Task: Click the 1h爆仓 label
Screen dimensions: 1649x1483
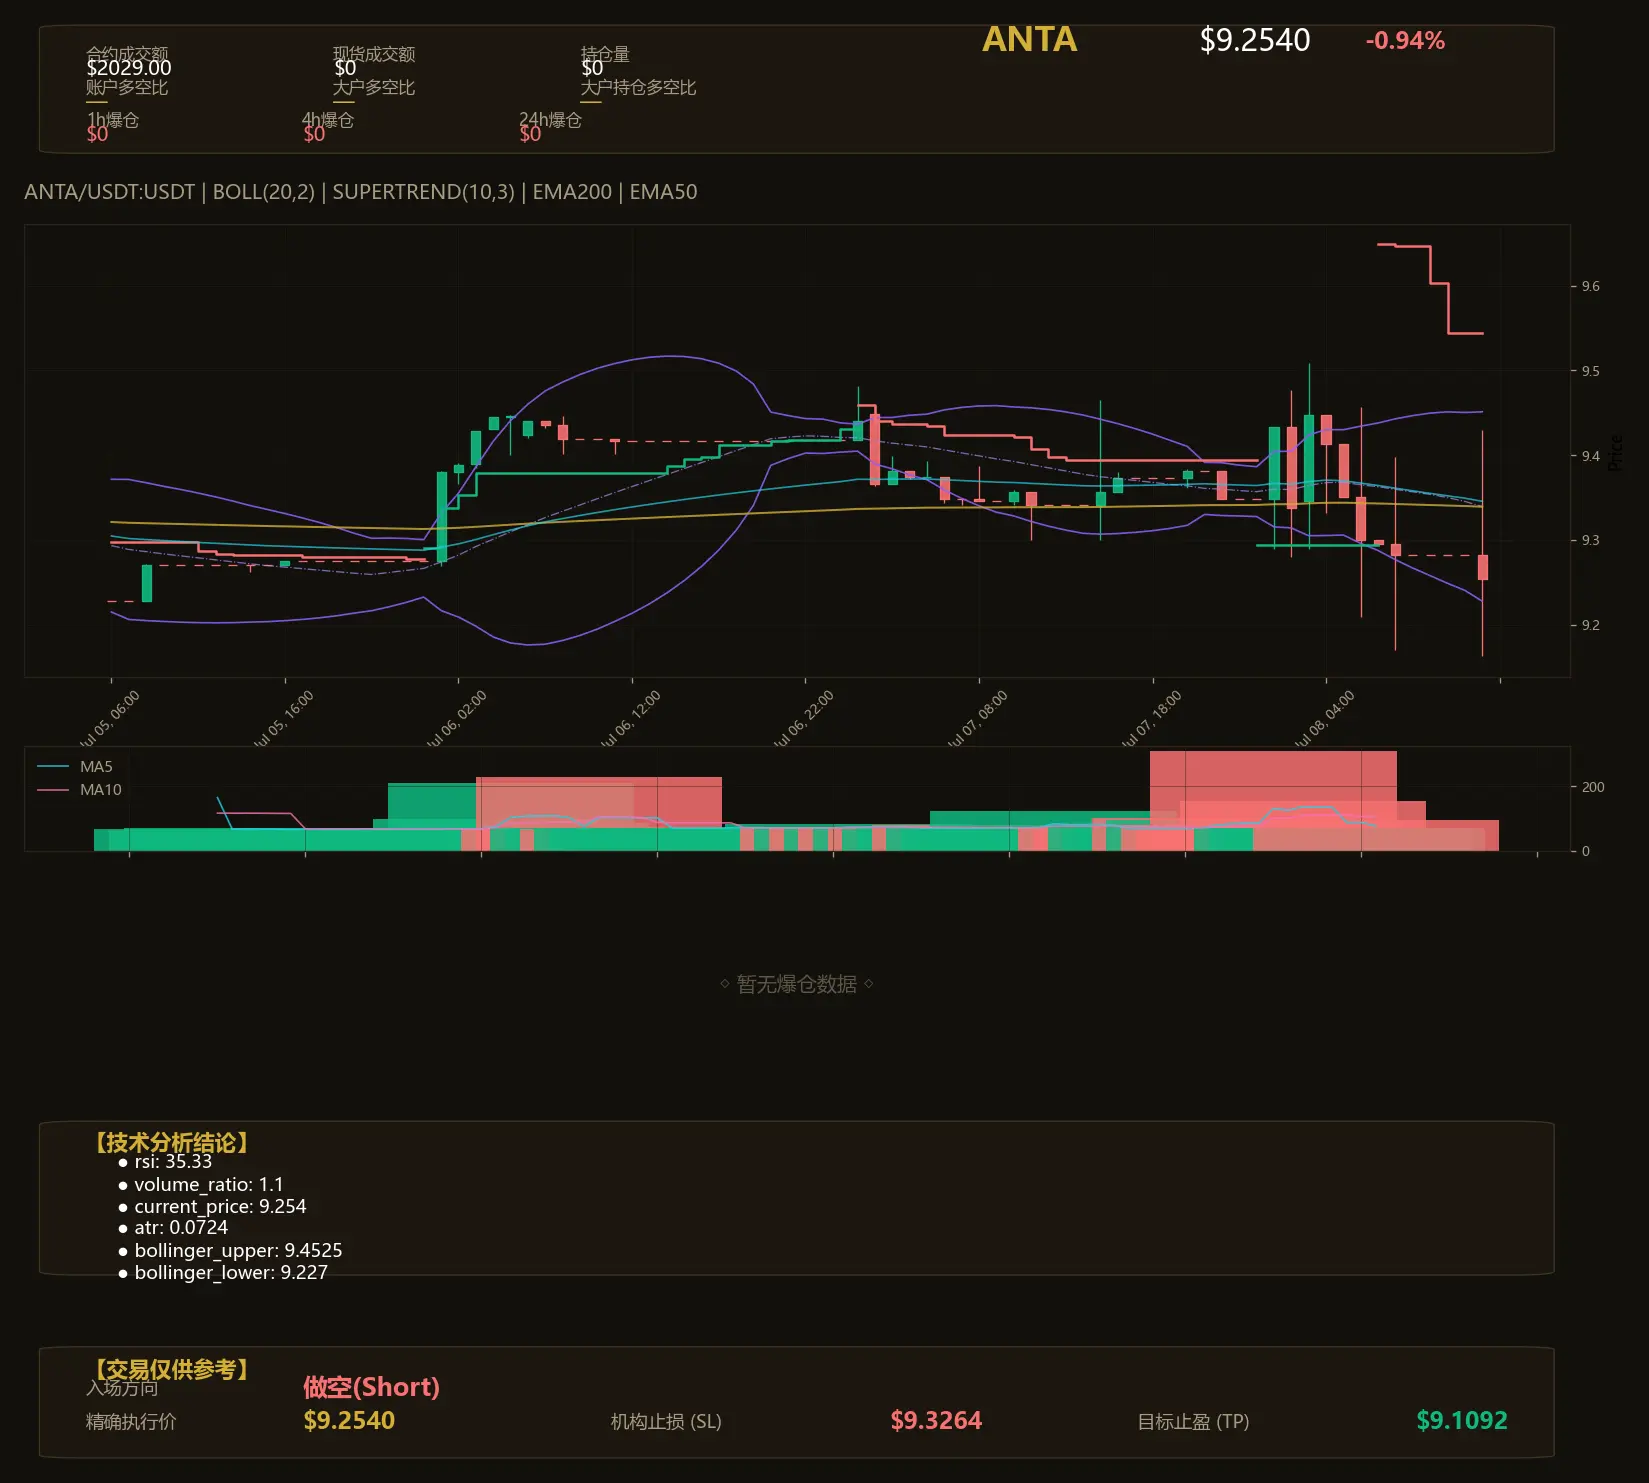Action: click(113, 120)
